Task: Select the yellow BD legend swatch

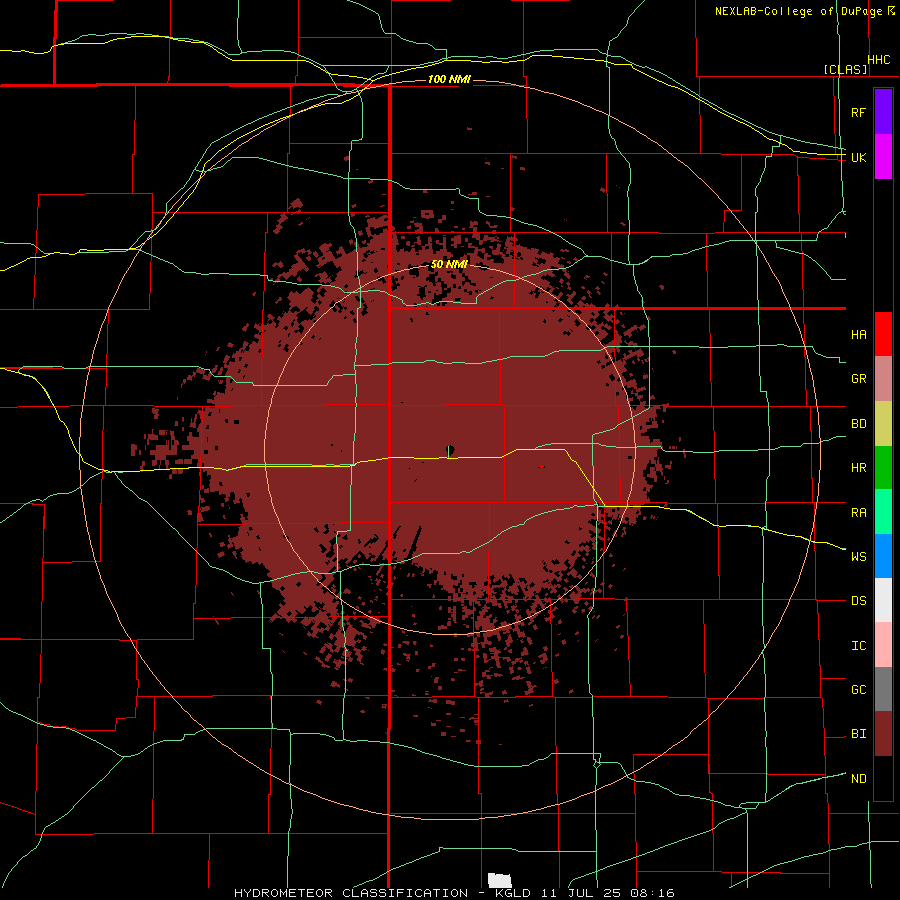Action: click(883, 423)
